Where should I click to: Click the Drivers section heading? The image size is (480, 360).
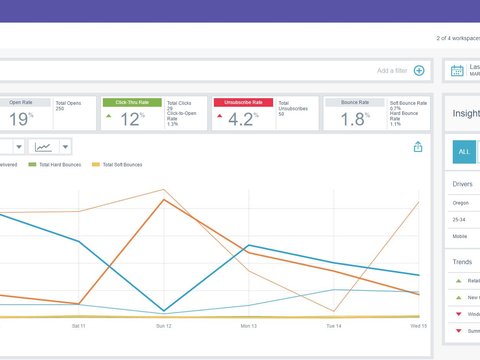click(462, 184)
